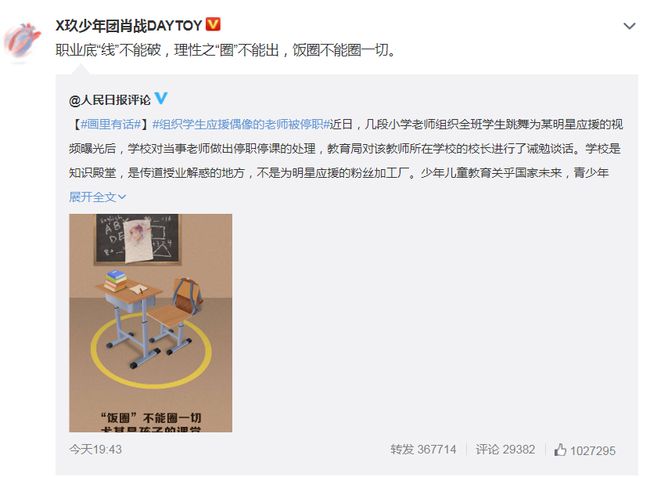Click the orange V verification badge
The height and width of the screenshot is (477, 650).
coord(213,24)
